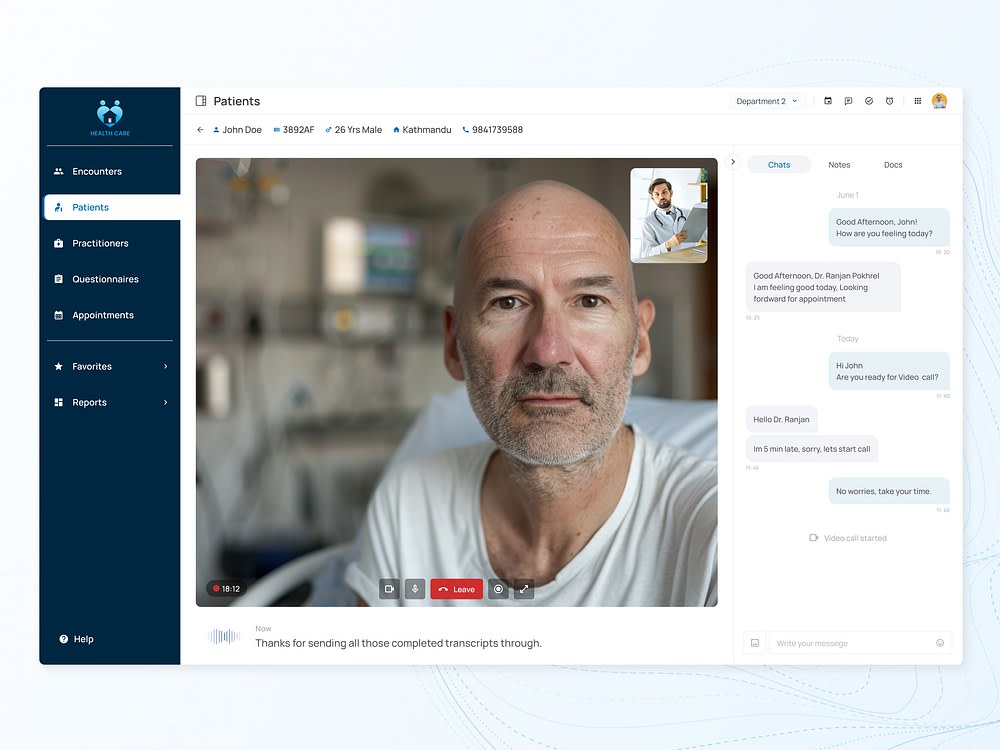This screenshot has width=1000, height=750.
Task: Click the June 1 date label
Action: tap(848, 195)
